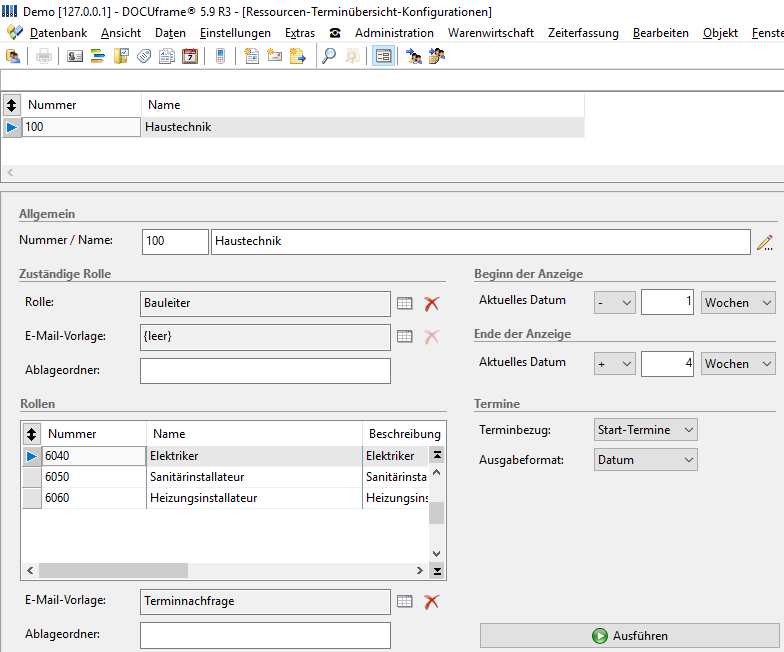
Task: Click the mobile phone toolbar icon
Action: click(220, 56)
